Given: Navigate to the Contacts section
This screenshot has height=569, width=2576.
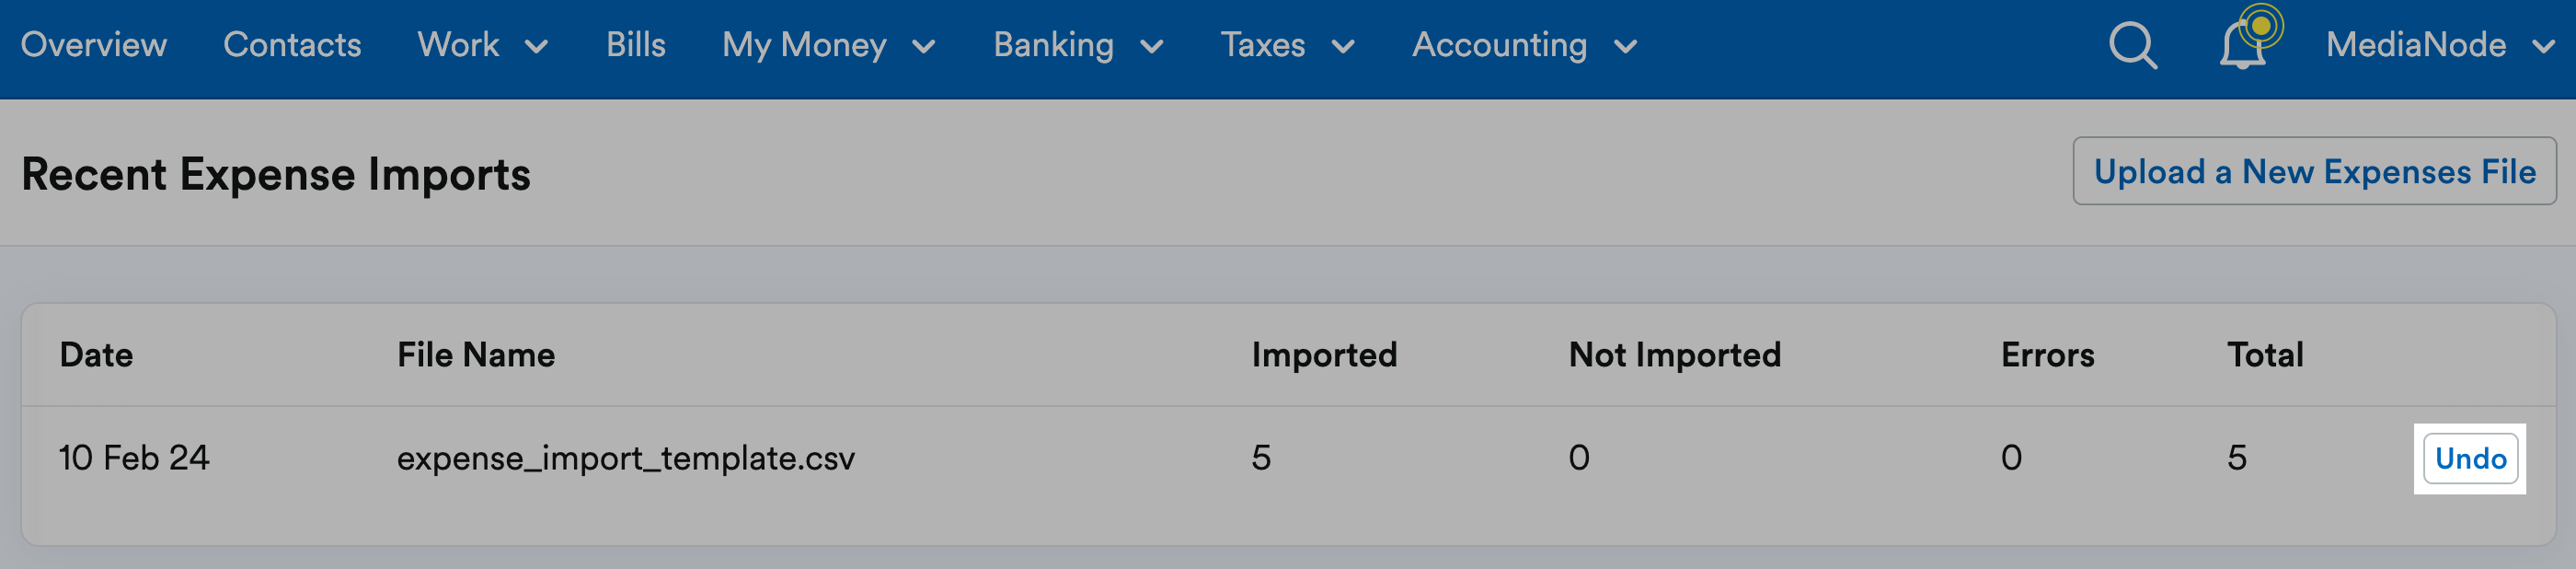Looking at the screenshot, I should [x=292, y=45].
